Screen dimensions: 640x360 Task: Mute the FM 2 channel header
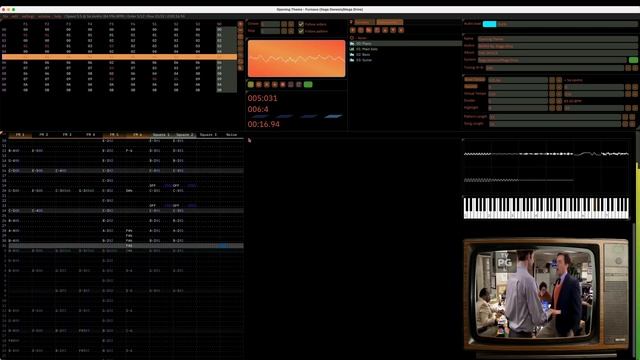tap(44, 134)
